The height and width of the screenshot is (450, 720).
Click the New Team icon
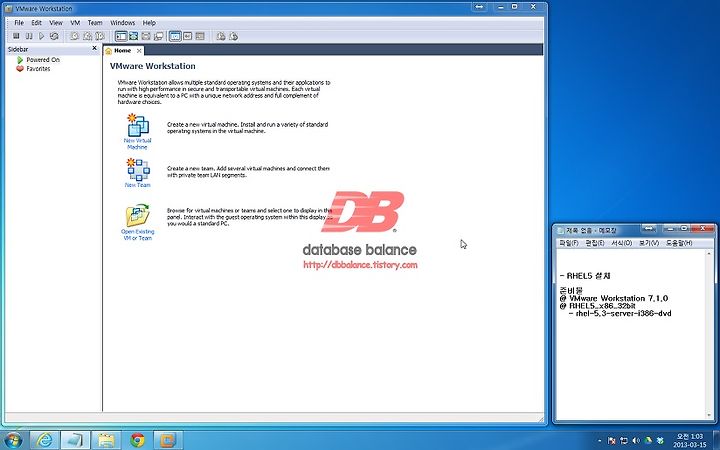(137, 170)
